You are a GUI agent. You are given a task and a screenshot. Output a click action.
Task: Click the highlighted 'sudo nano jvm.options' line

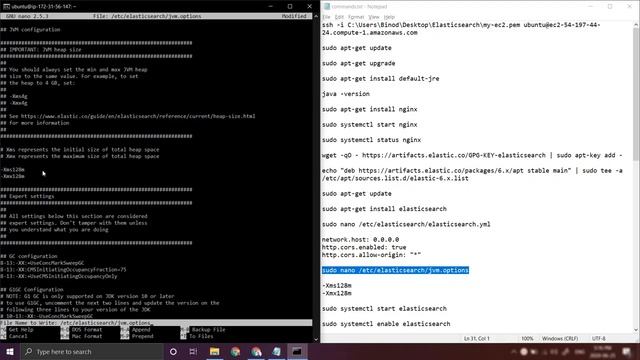coord(395,270)
